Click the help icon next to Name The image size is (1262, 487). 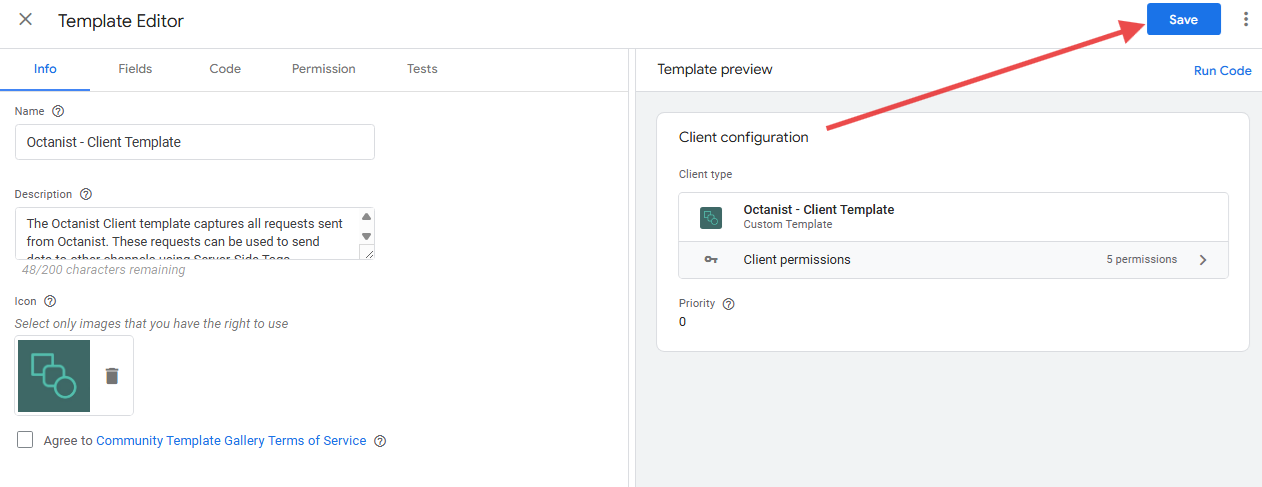(58, 111)
